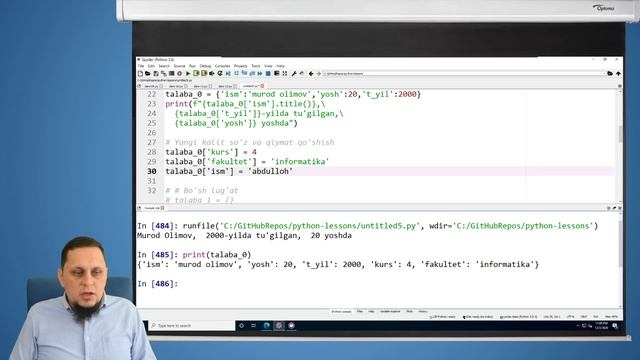The width and height of the screenshot is (640, 360).
Task: Click the comment line 'Yangi kalit so'z'
Action: [250, 142]
